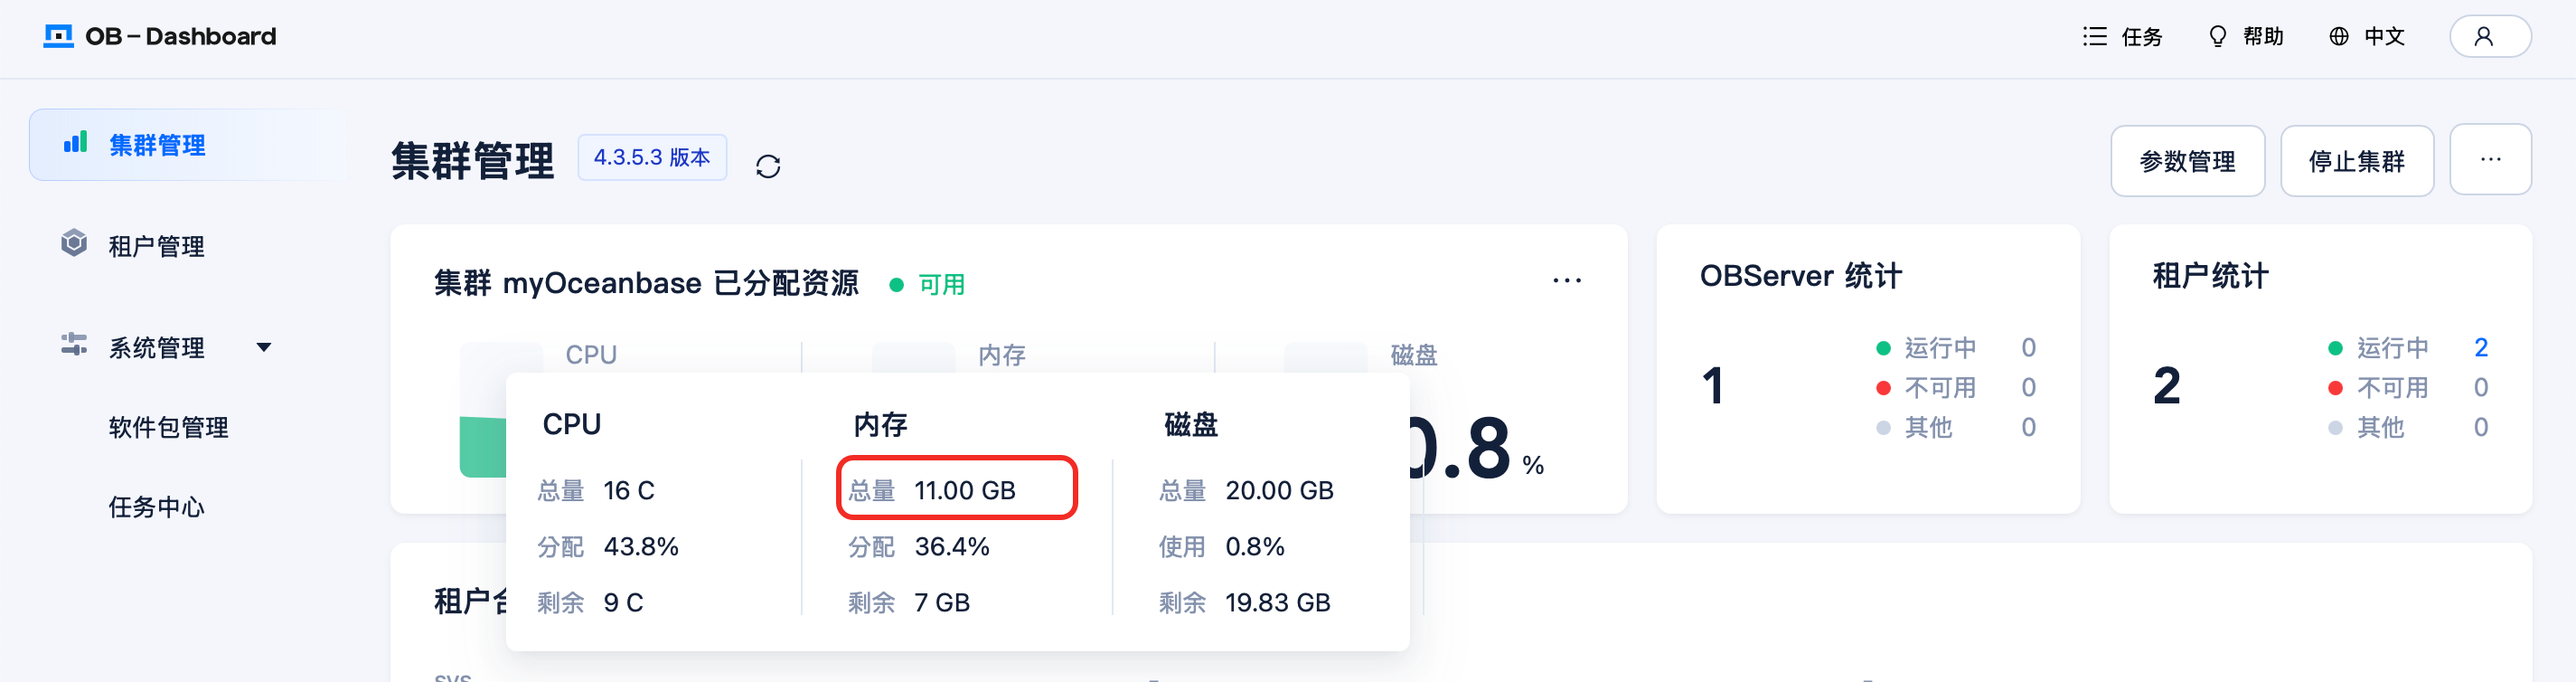The height and width of the screenshot is (682, 2576).
Task: Click the 租户统计 heading
Action: (2210, 275)
